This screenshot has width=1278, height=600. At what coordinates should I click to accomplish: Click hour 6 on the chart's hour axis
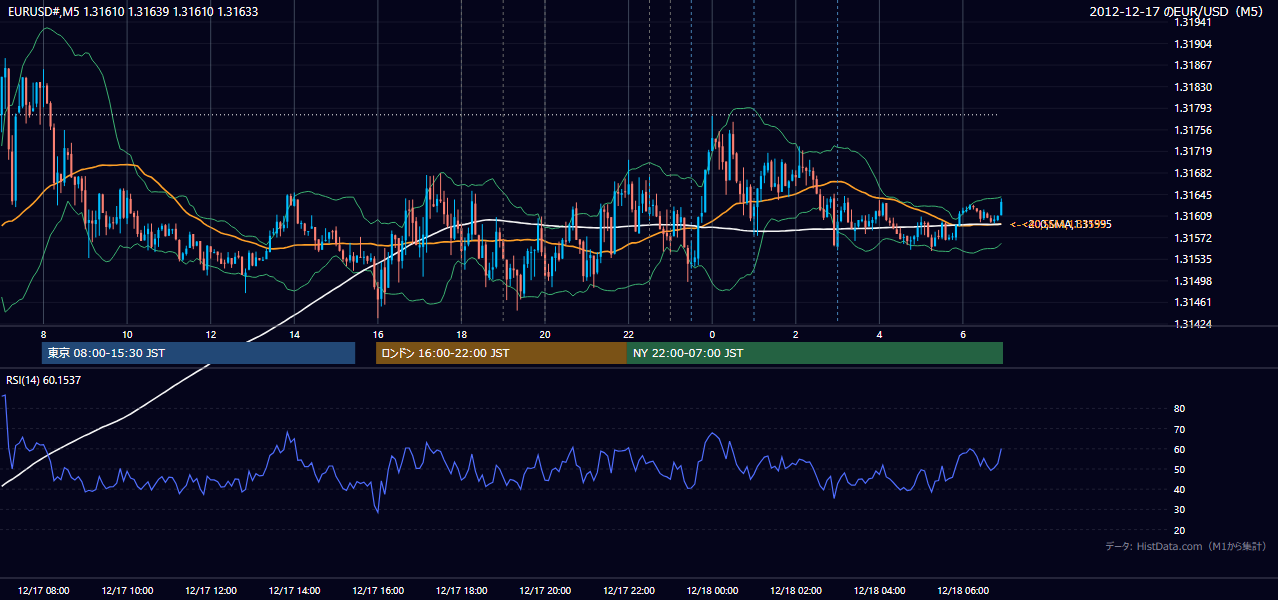[x=963, y=334]
